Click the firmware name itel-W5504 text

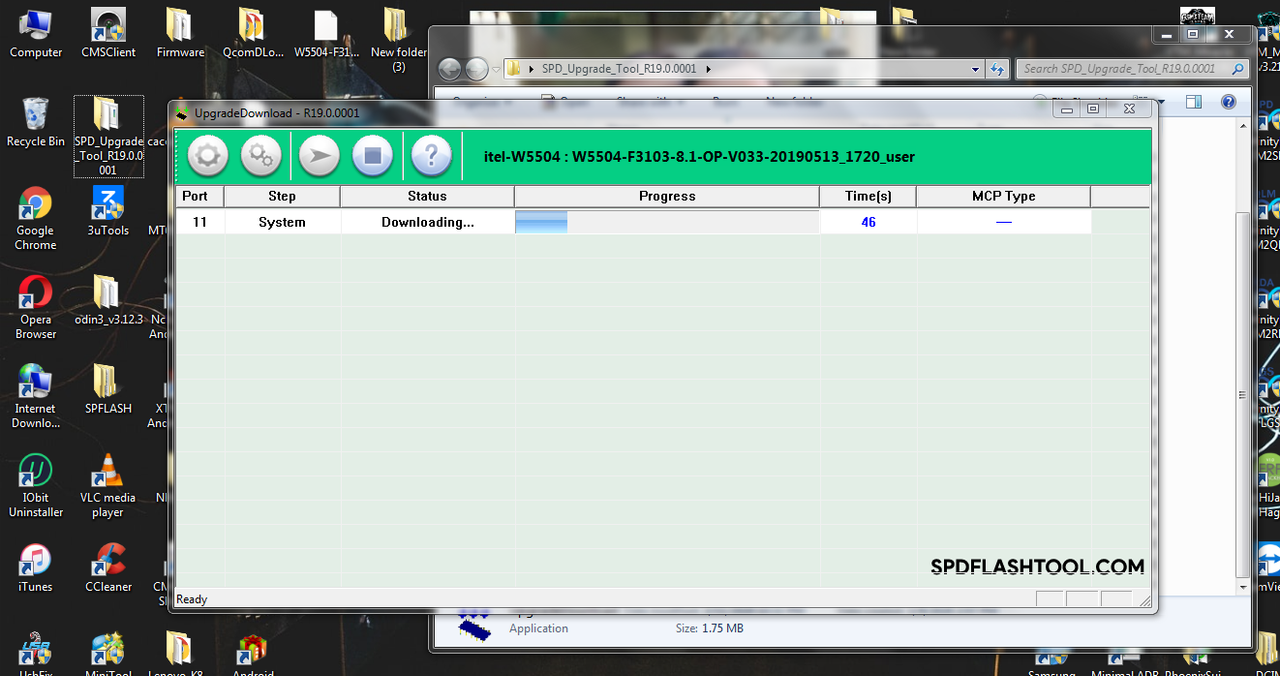point(698,156)
